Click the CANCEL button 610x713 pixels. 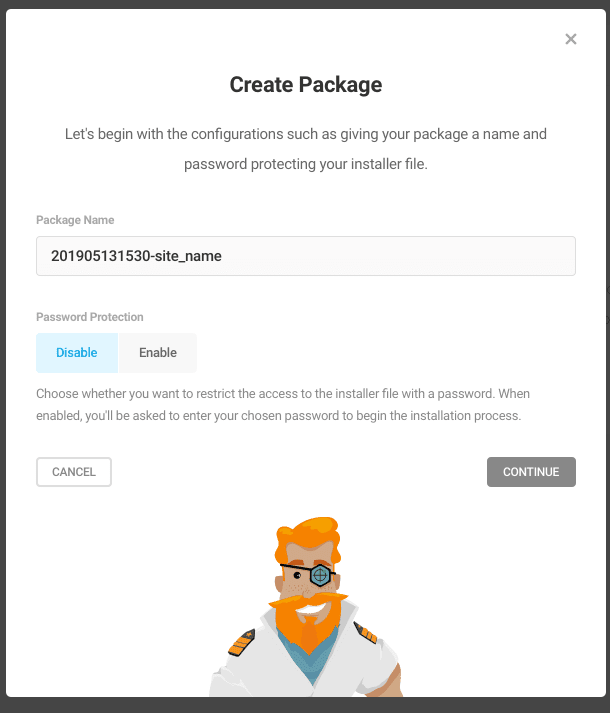pos(74,472)
